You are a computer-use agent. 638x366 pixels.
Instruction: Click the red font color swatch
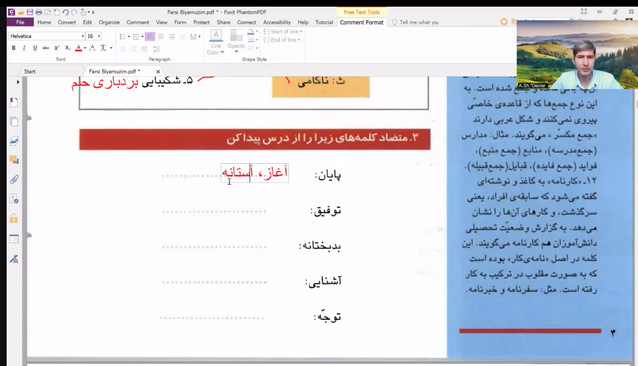point(79,48)
